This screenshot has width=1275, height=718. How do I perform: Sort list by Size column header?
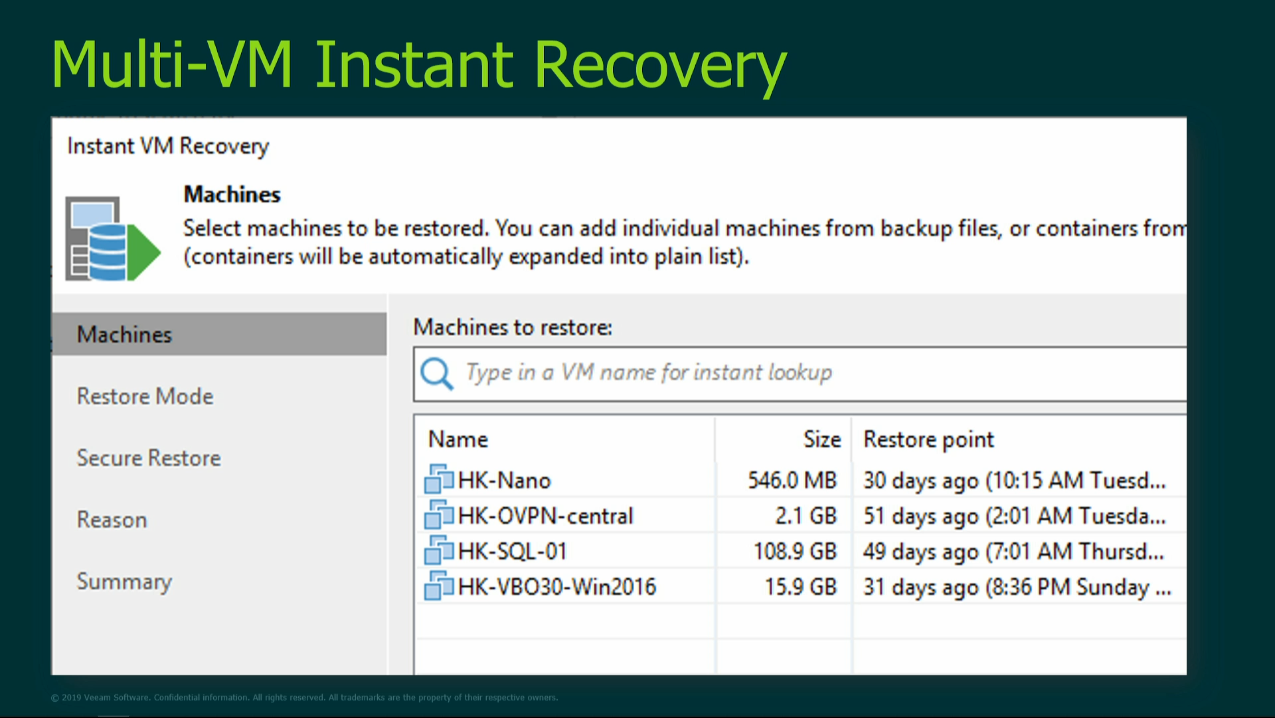coord(820,440)
